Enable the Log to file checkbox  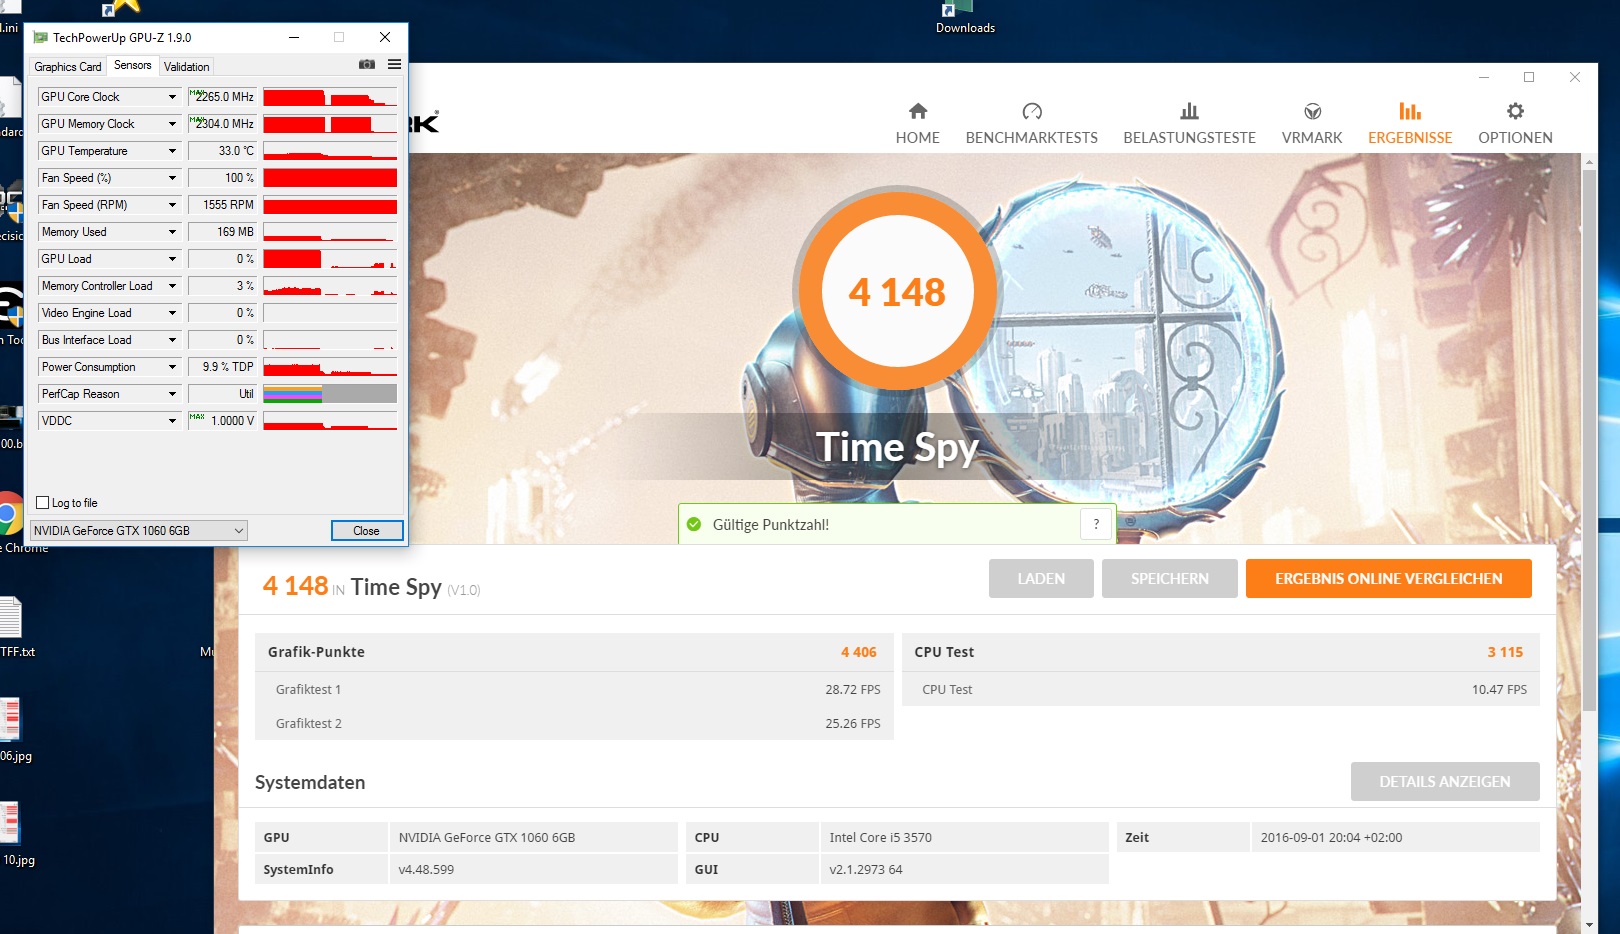(43, 503)
